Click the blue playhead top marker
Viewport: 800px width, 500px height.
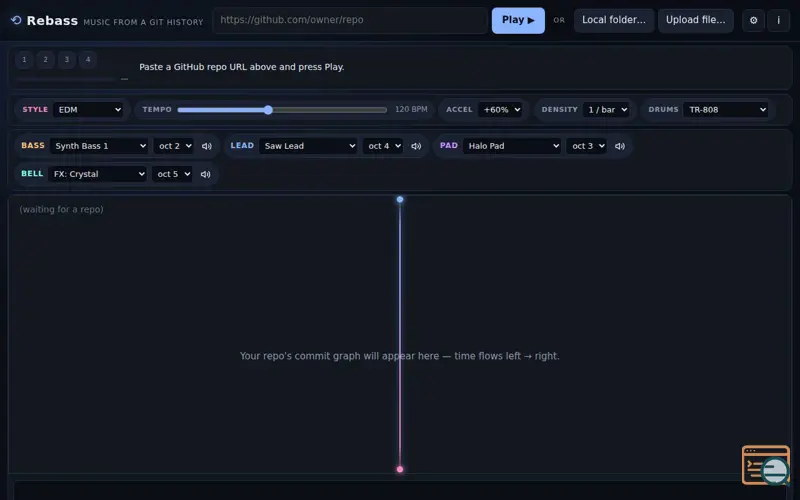click(x=400, y=199)
